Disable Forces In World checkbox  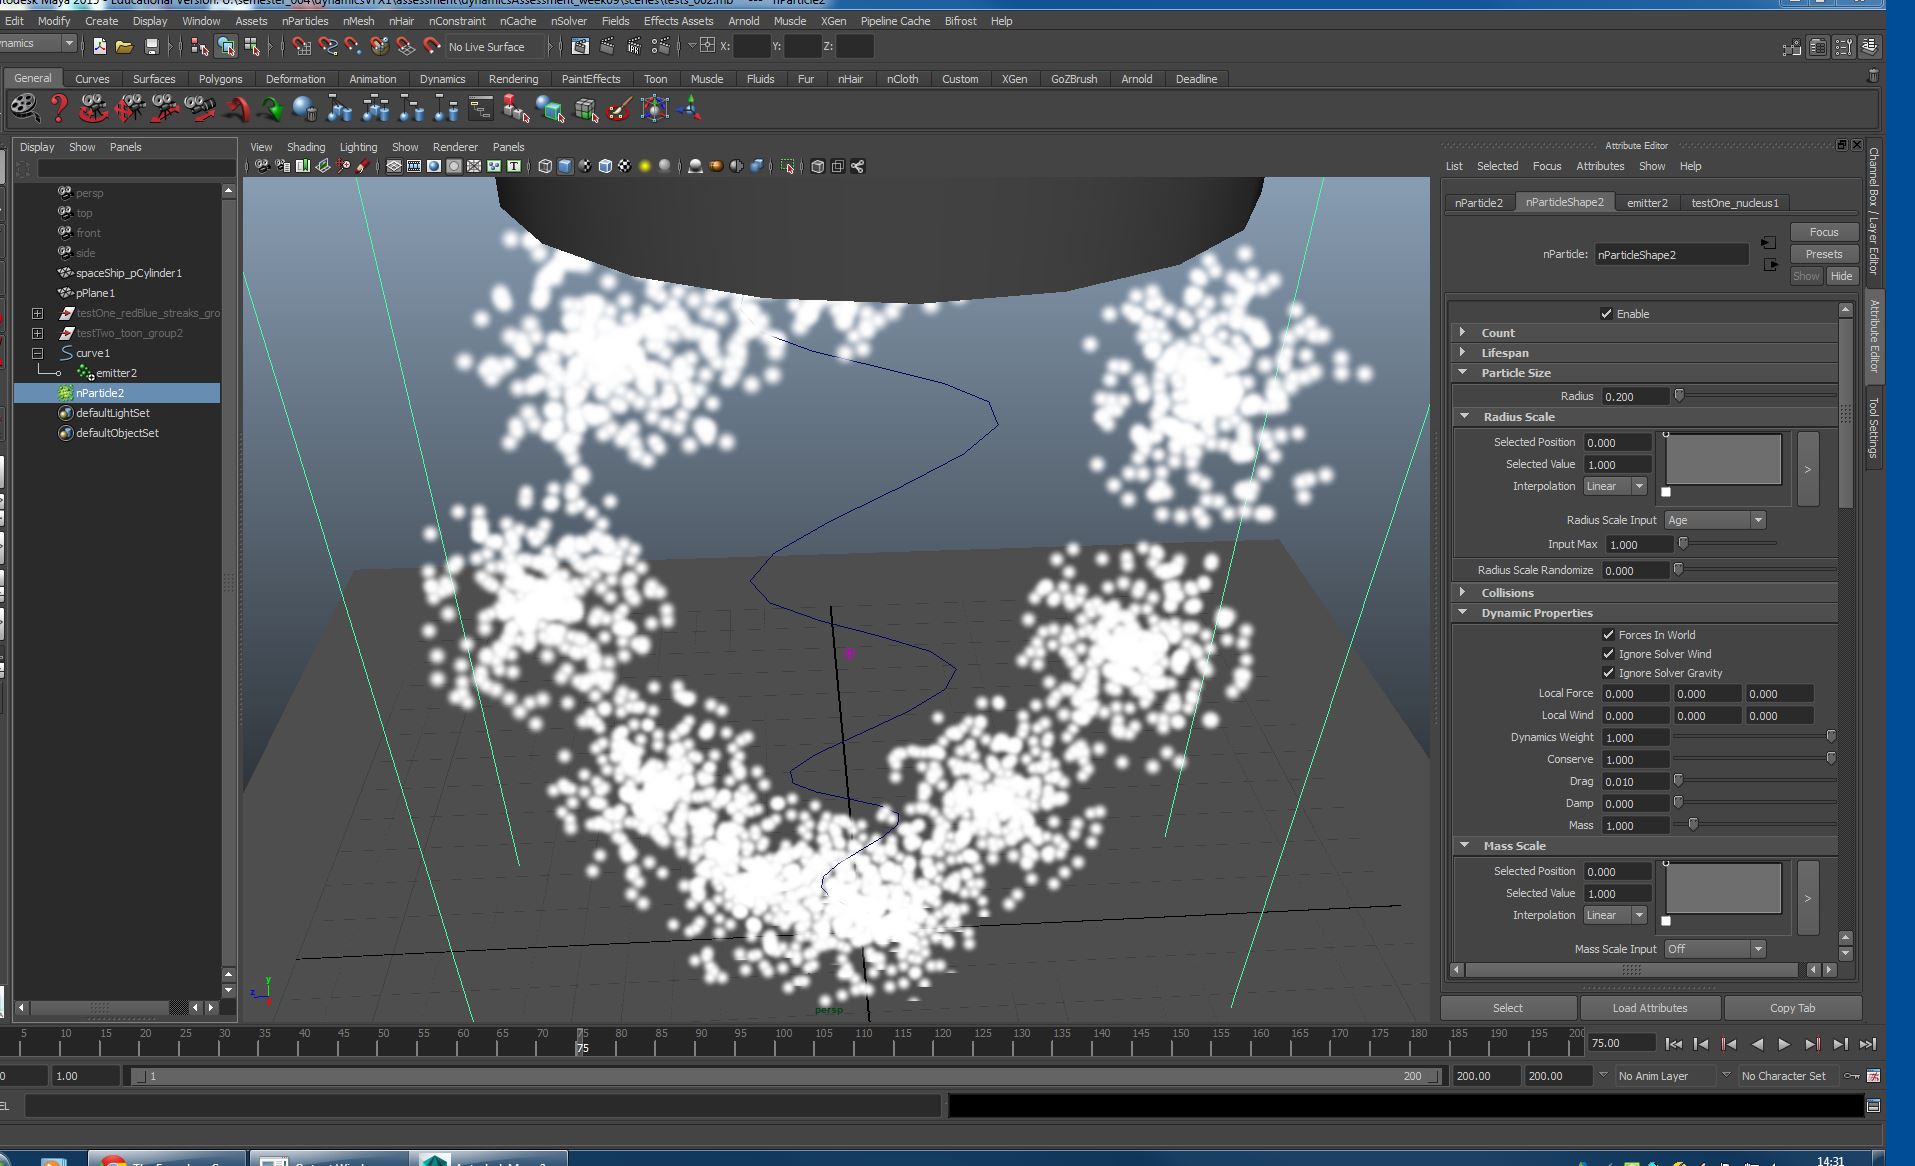[x=1608, y=635]
